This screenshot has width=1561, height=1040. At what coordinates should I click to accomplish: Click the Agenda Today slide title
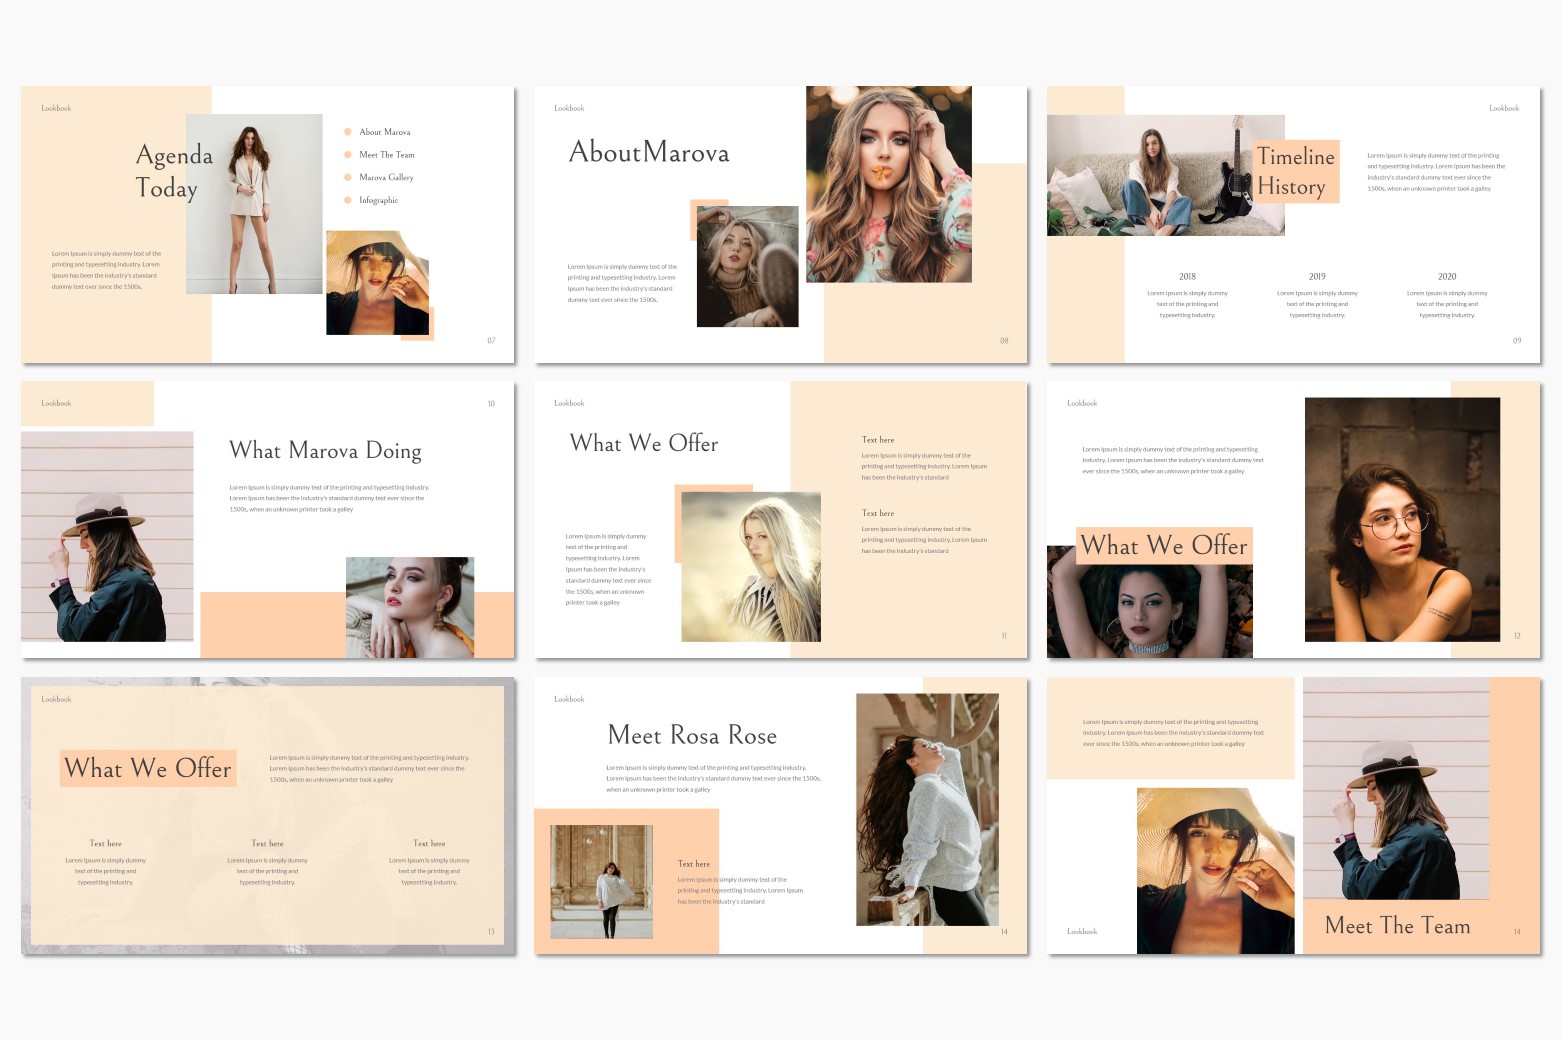[174, 172]
